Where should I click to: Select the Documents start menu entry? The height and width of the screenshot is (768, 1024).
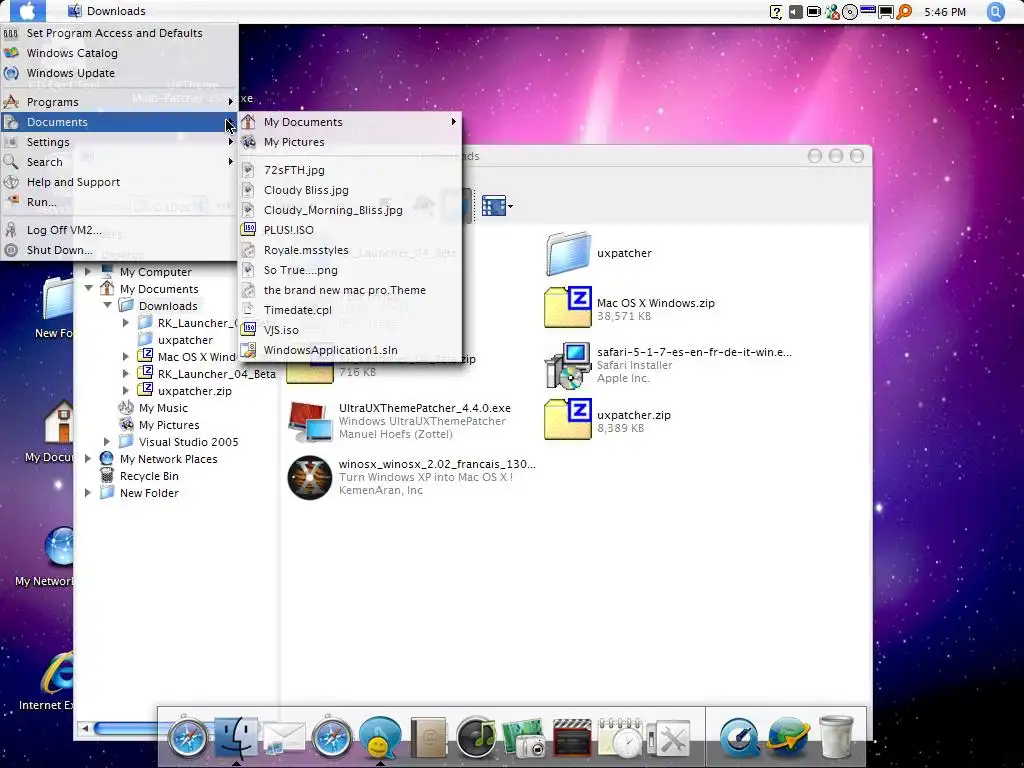119,122
